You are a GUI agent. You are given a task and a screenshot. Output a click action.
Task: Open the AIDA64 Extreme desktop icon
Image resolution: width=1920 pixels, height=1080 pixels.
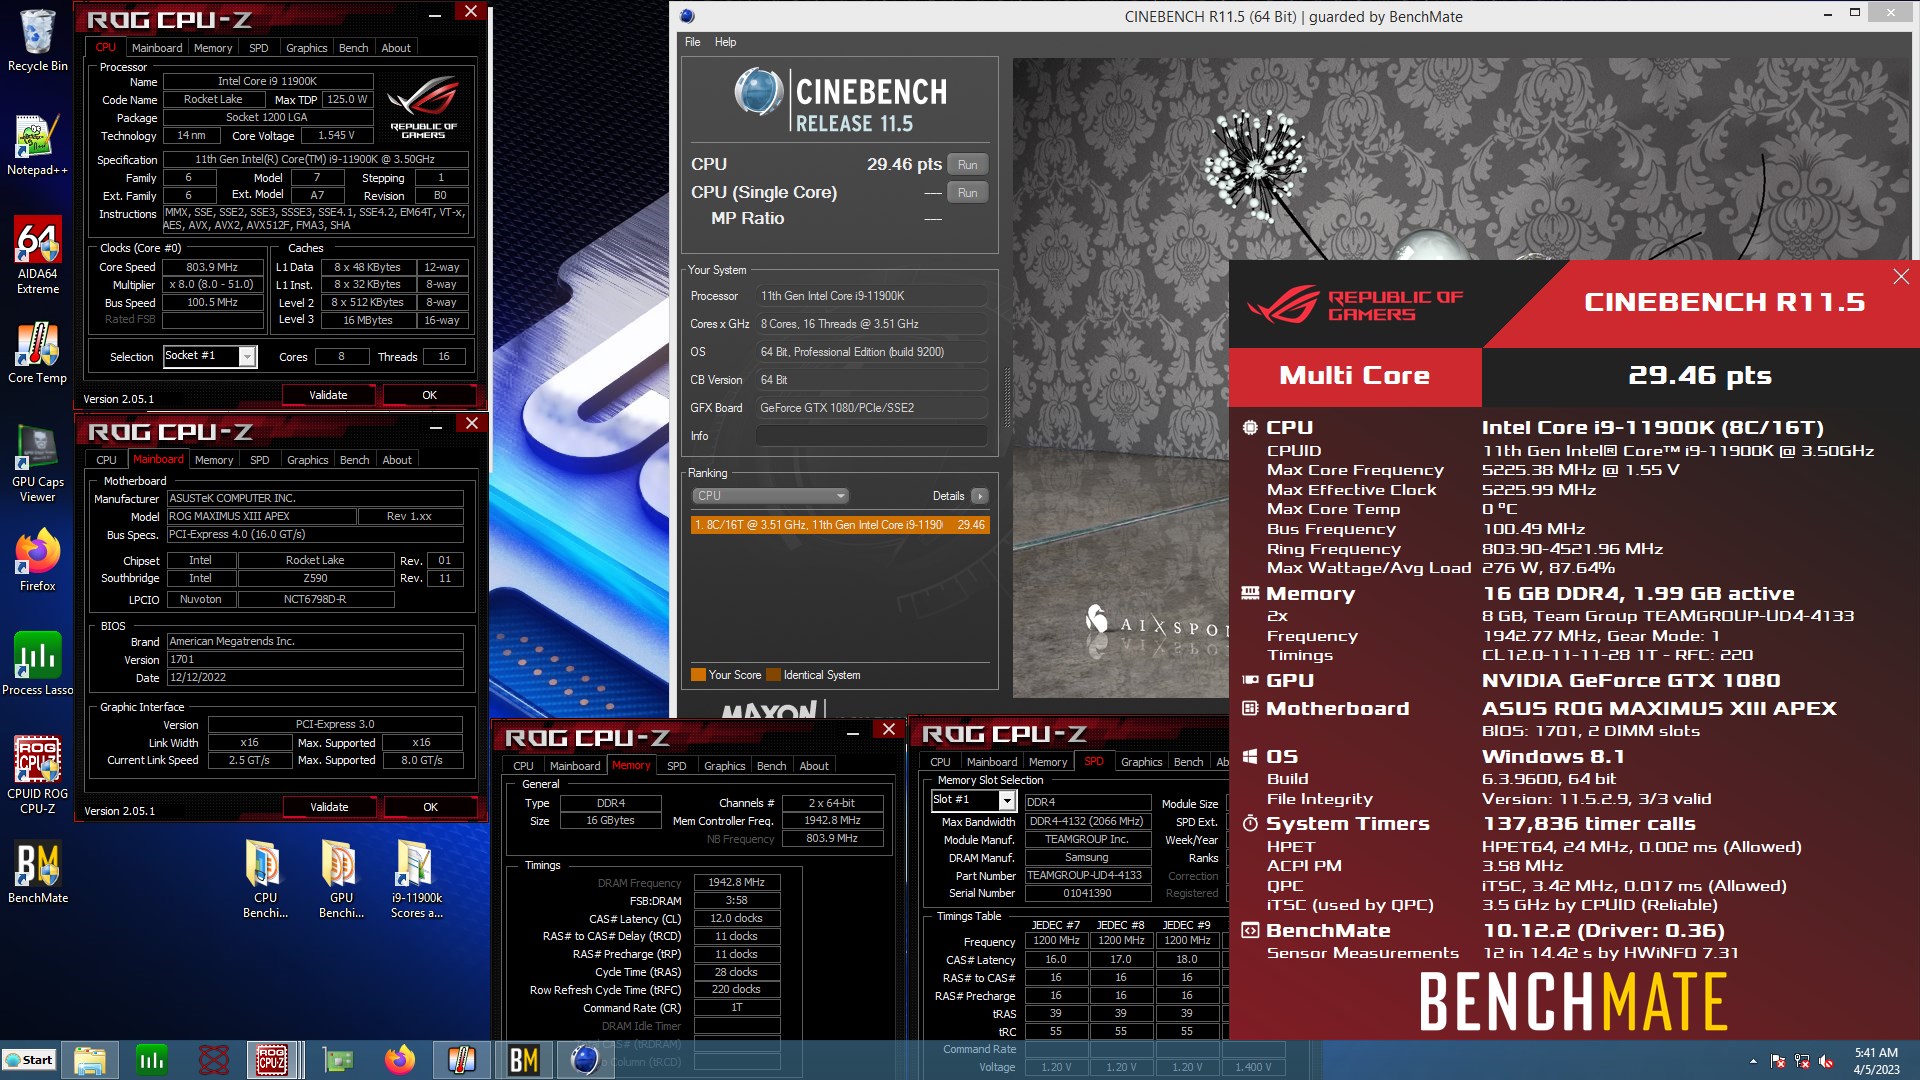[37, 255]
